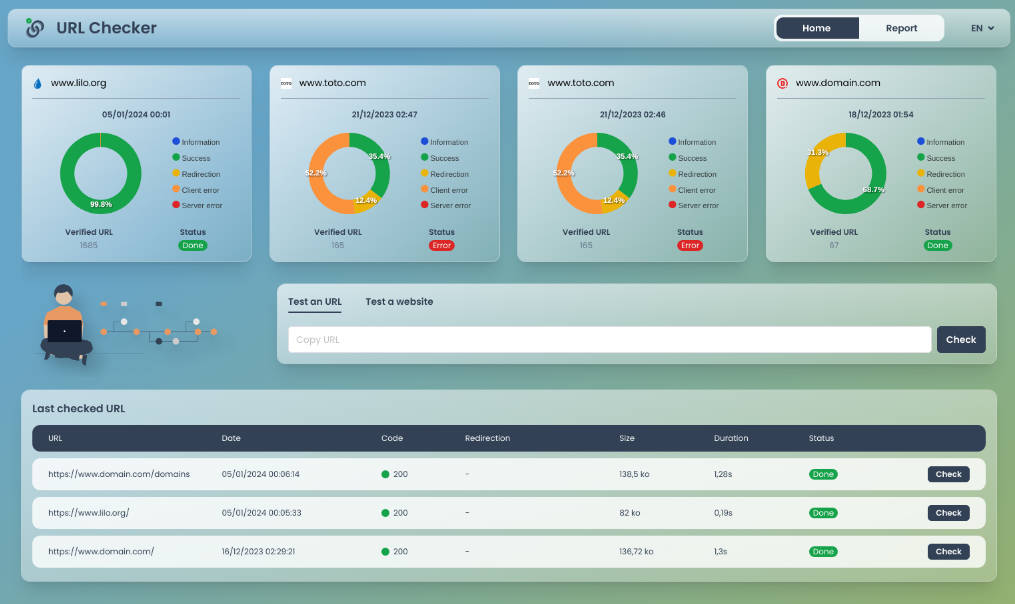Re-check the https://www.lilo.org/ row

(948, 513)
